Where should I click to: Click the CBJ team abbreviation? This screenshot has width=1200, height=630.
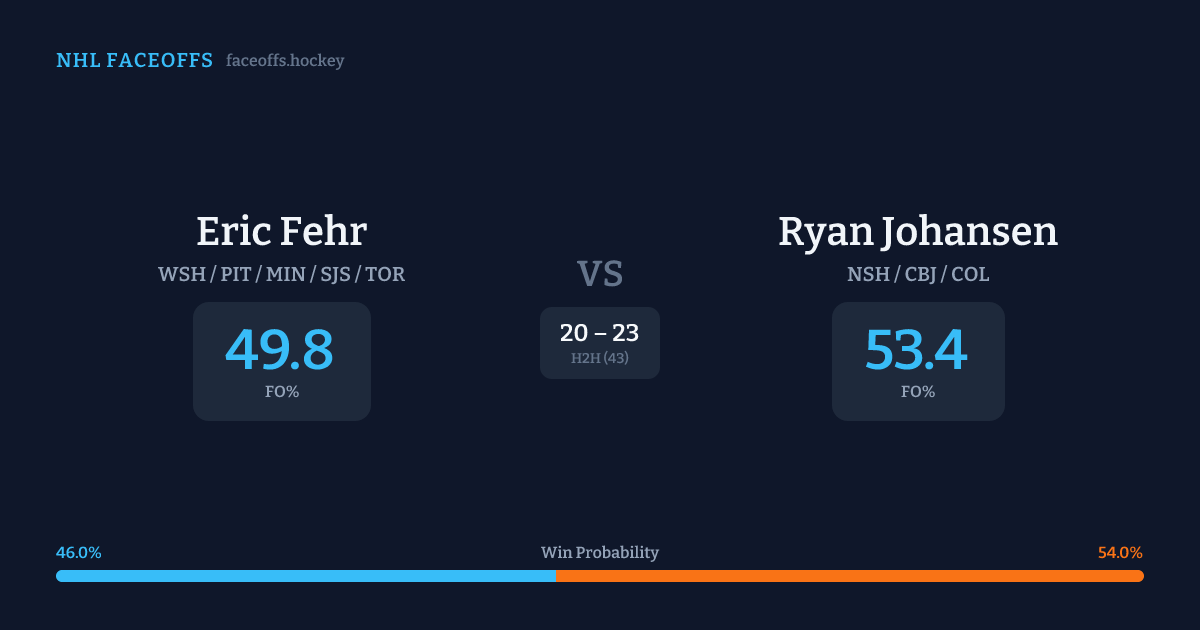(x=920, y=274)
